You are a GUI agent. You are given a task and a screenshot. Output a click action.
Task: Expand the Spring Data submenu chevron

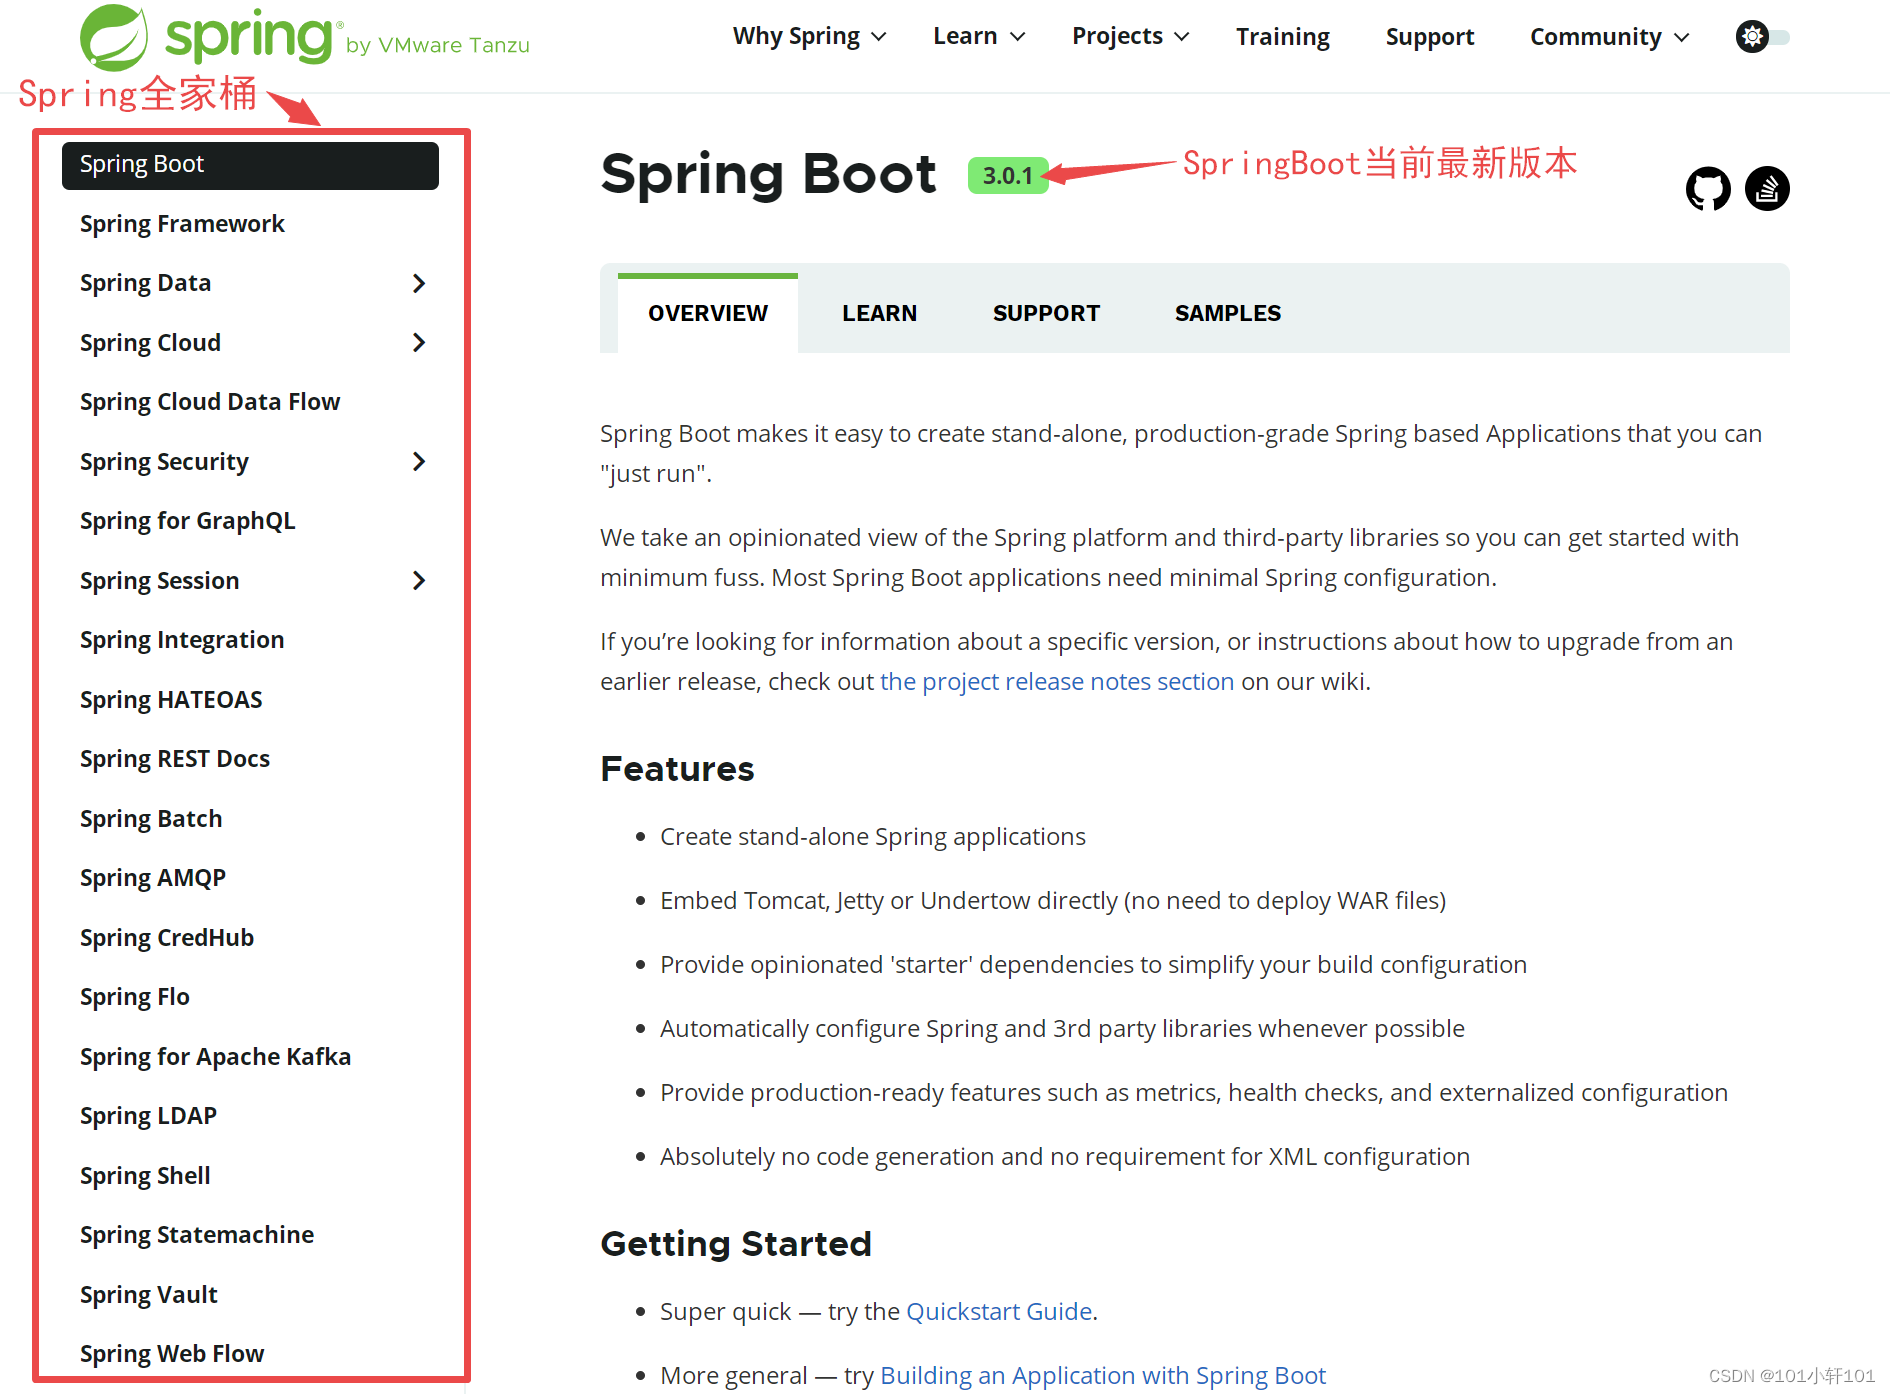[x=419, y=283]
